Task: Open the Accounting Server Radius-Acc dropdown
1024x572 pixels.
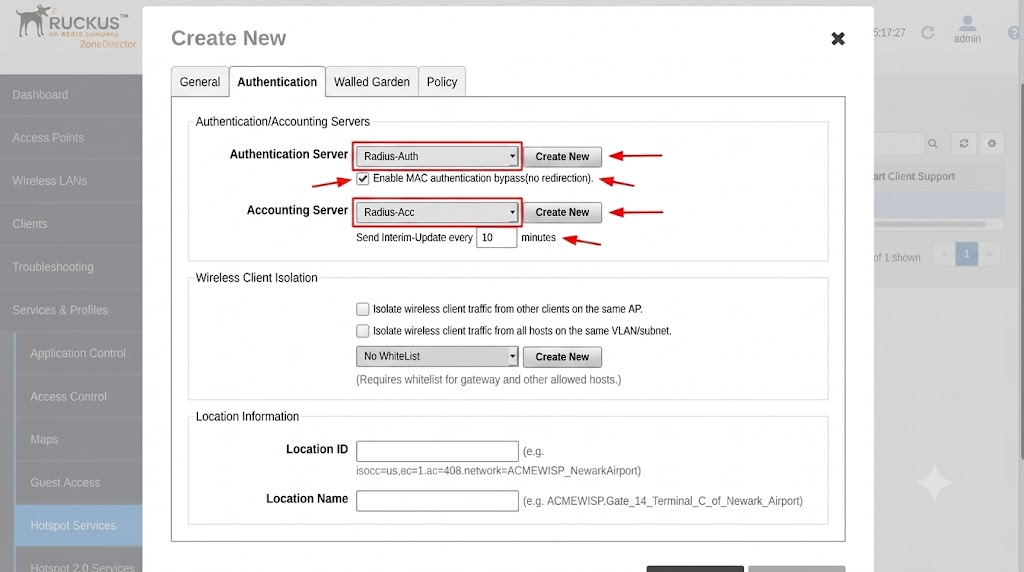Action: (437, 212)
